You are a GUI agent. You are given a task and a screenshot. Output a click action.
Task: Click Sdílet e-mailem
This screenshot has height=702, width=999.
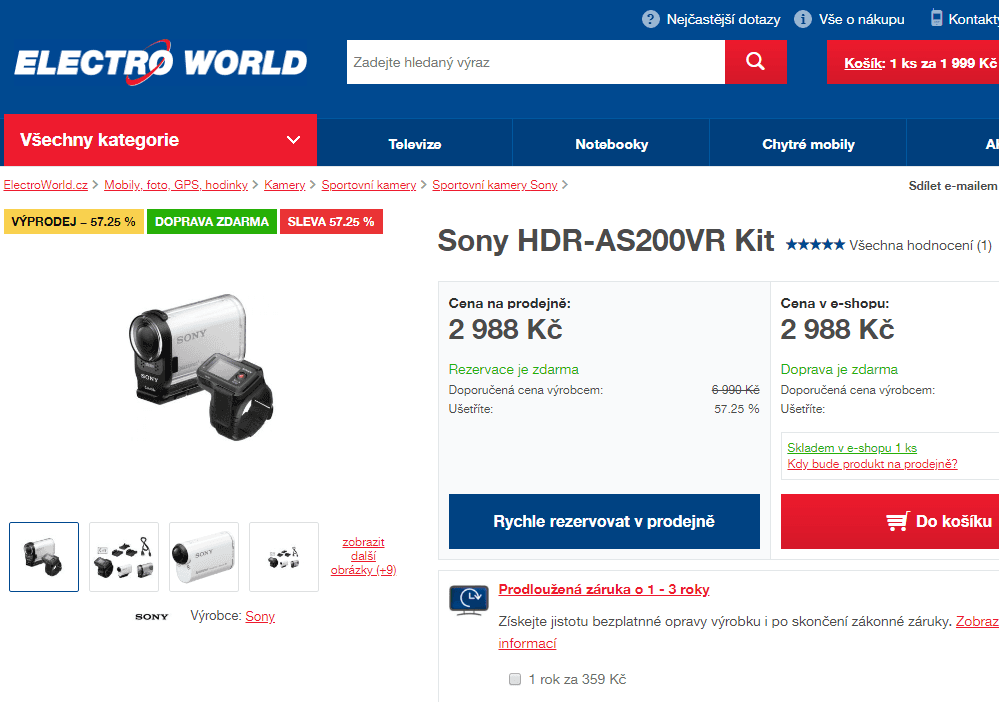click(953, 186)
